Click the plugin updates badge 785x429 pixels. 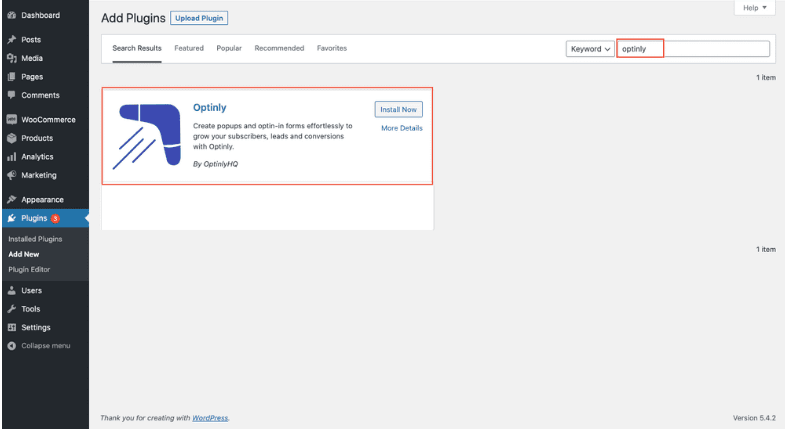coord(55,218)
